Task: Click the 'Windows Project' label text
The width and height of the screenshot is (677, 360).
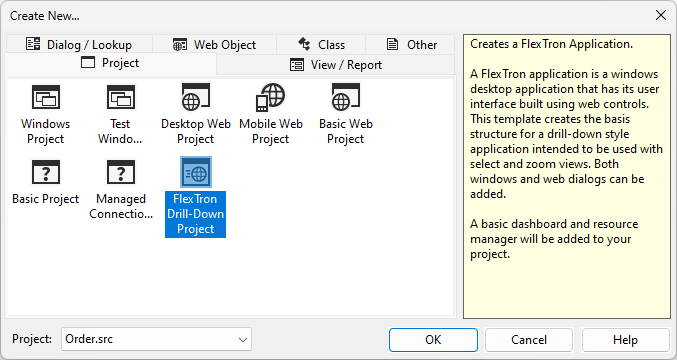Action: pyautogui.click(x=46, y=131)
